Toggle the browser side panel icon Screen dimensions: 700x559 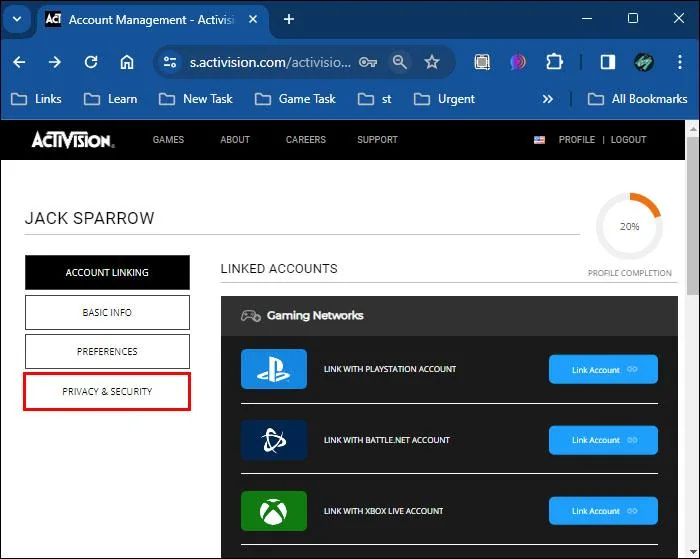pos(608,62)
